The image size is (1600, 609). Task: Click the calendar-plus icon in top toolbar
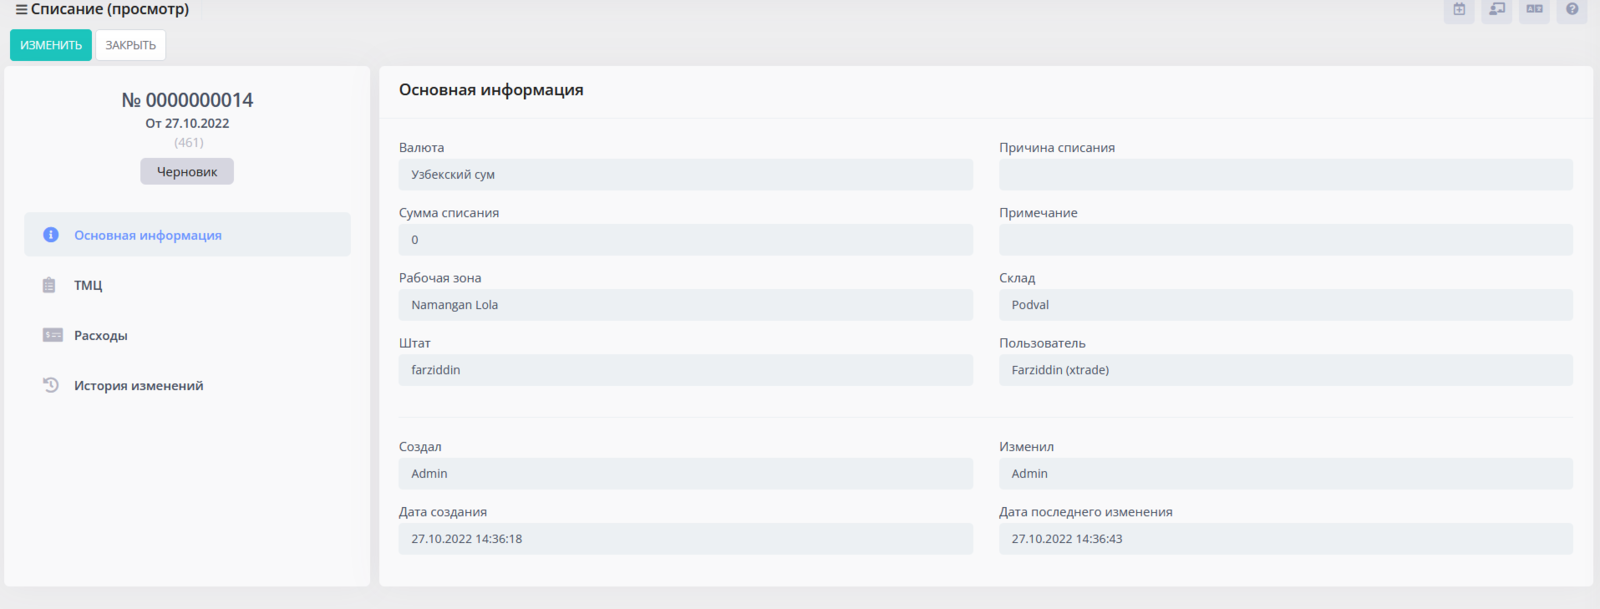point(1459,10)
